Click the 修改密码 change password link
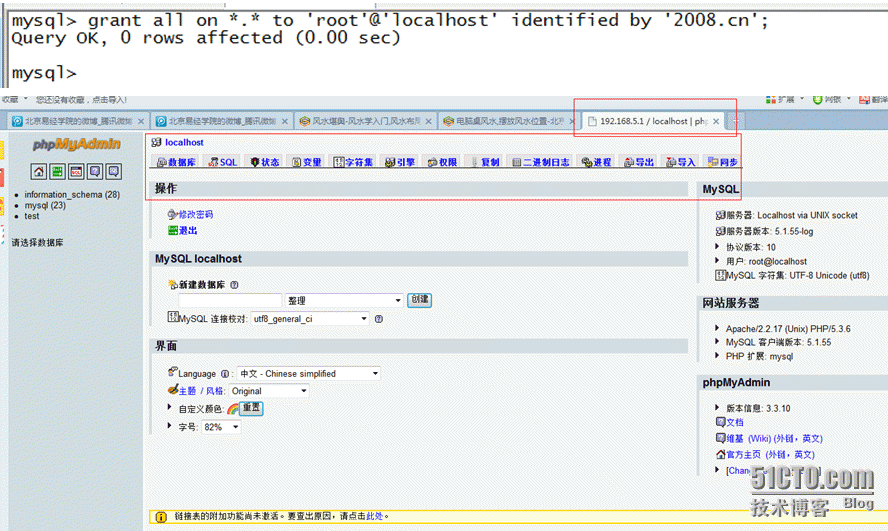This screenshot has height=531, width=888. [x=196, y=215]
